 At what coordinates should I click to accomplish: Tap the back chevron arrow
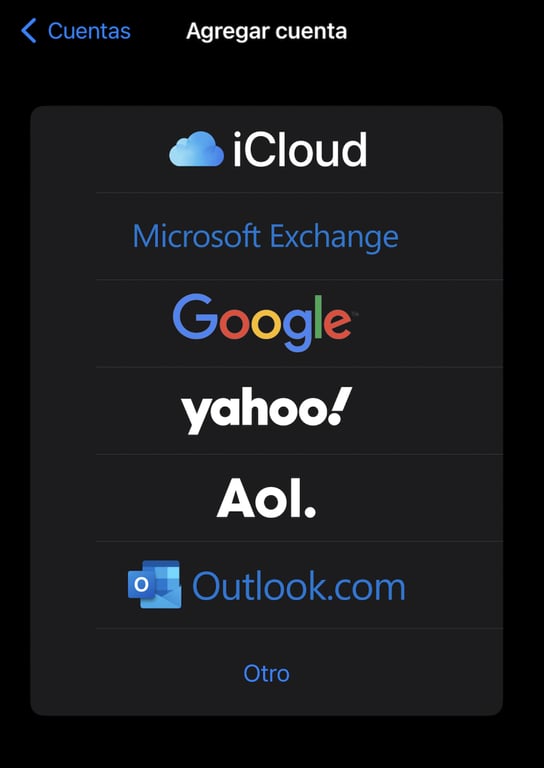pyautogui.click(x=29, y=31)
